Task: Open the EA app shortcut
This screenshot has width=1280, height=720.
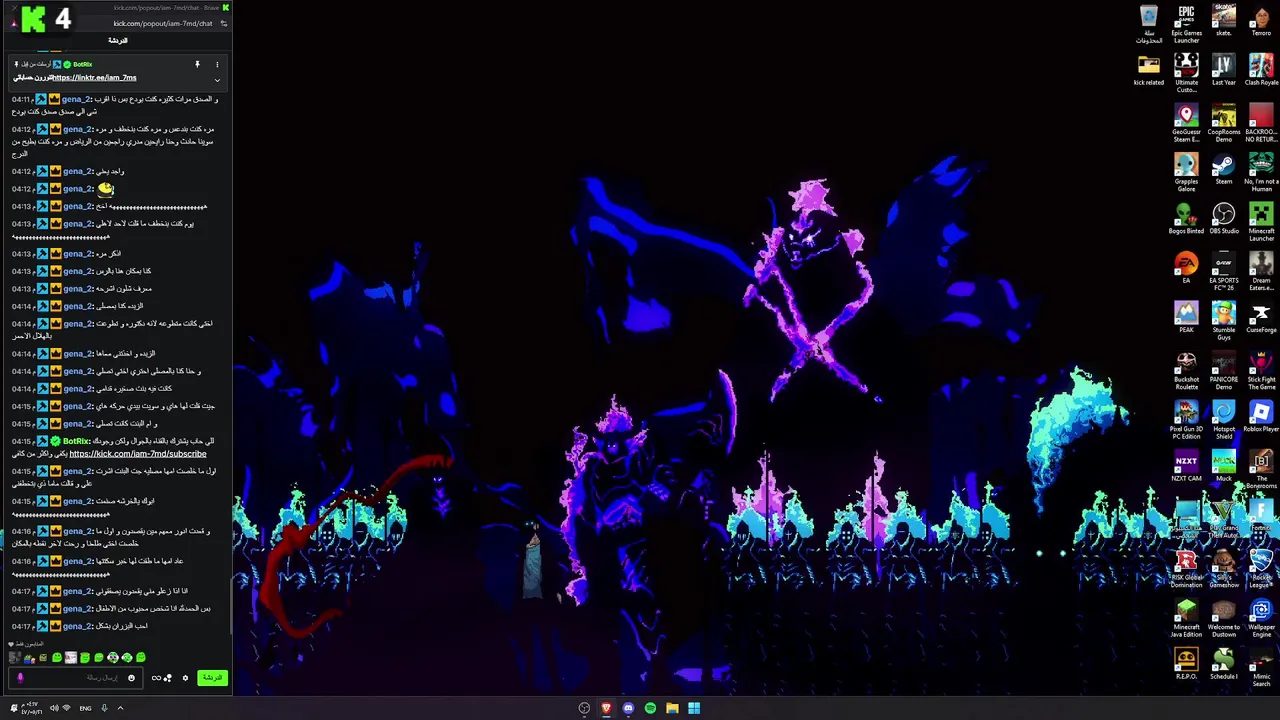Action: [x=1186, y=267]
